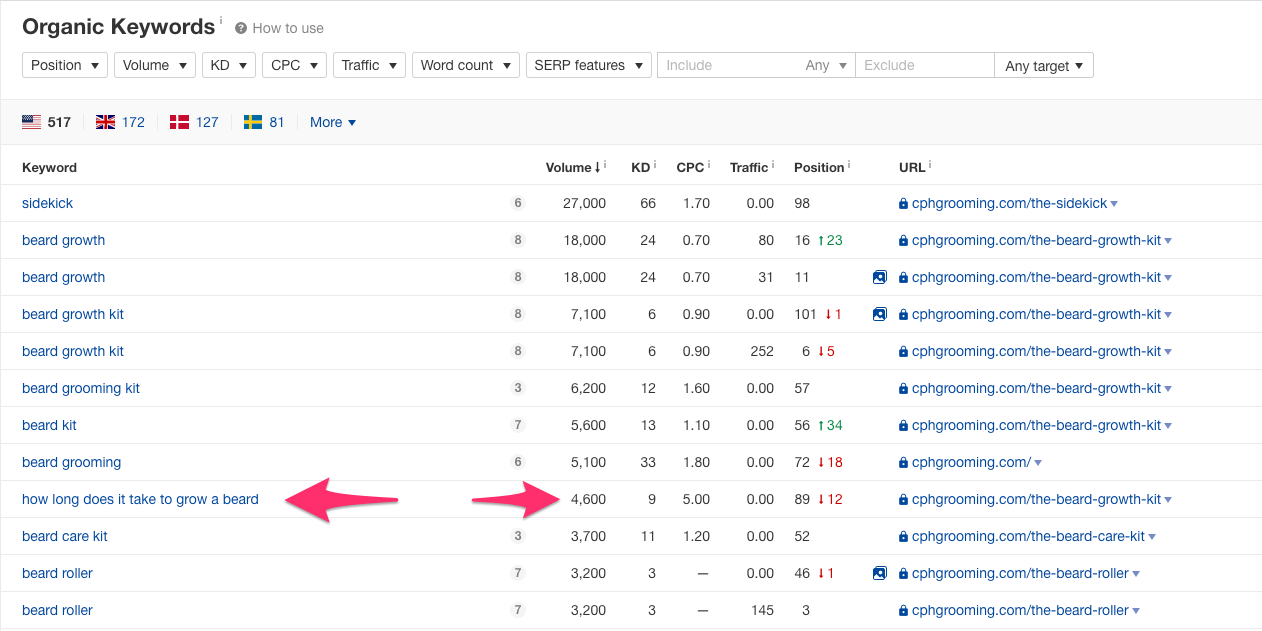Switch to the United Kingdom flag results
1262x631 pixels.
[x=120, y=122]
